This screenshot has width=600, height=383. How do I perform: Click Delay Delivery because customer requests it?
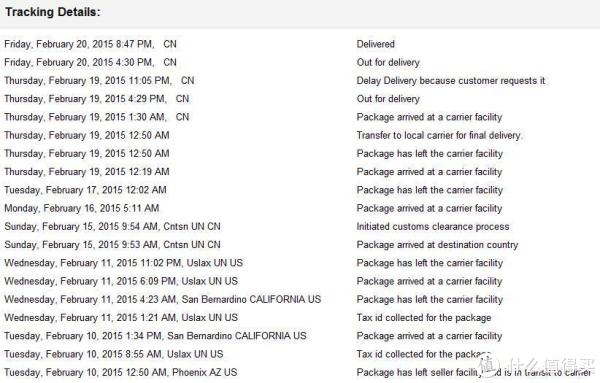[451, 81]
